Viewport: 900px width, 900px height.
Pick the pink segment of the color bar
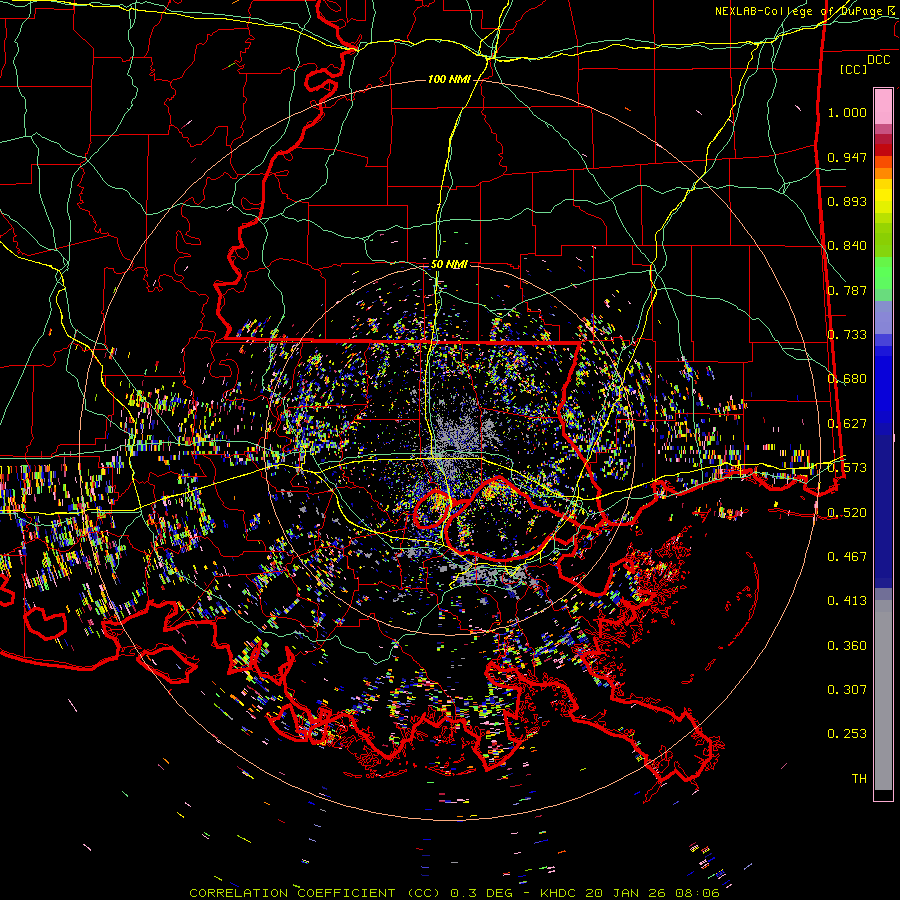tap(883, 106)
